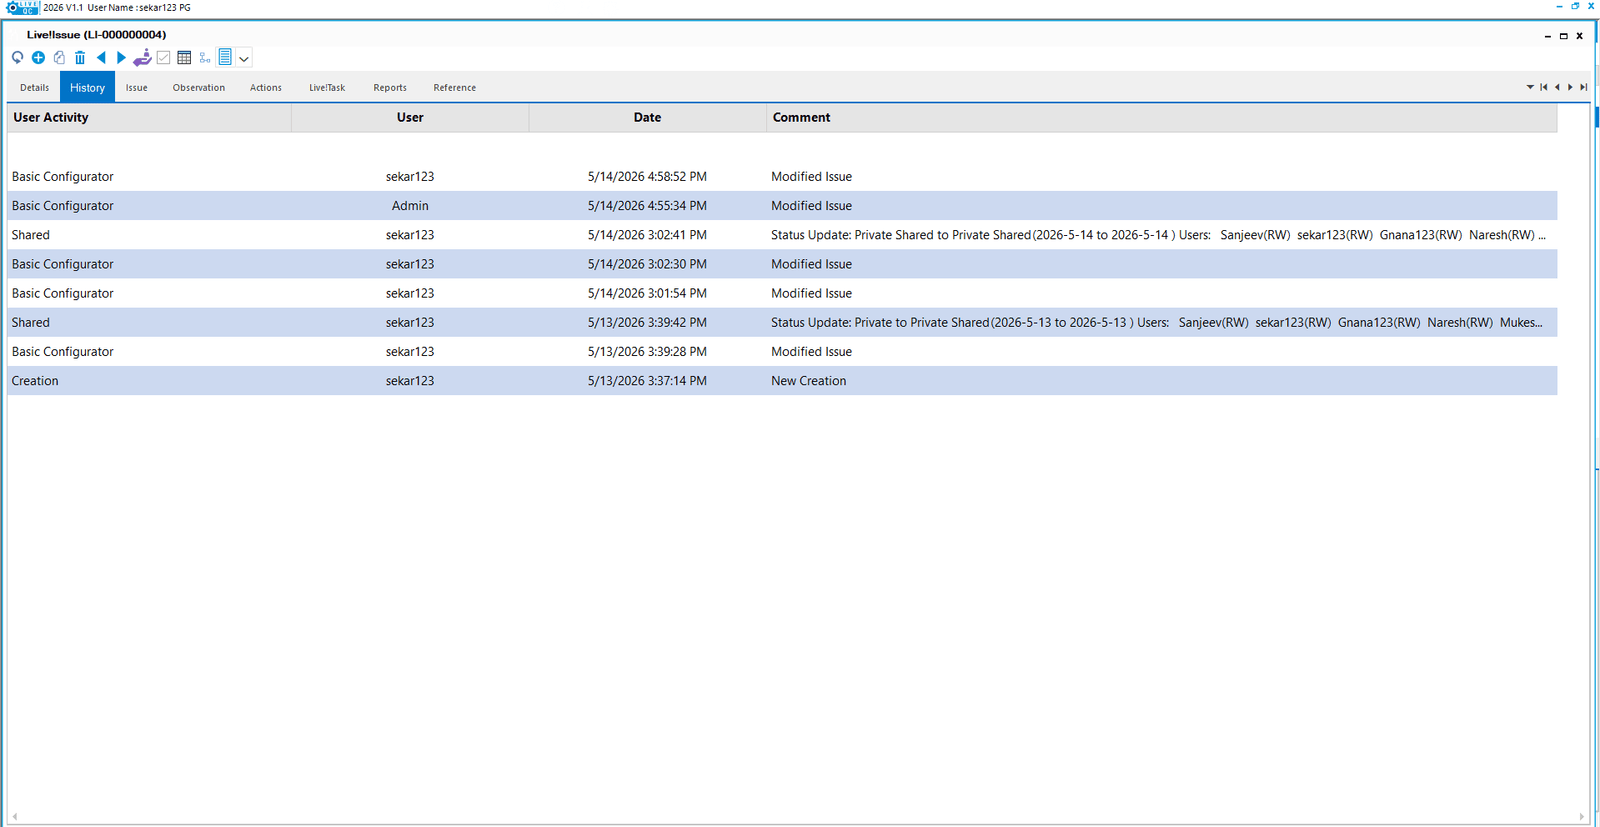This screenshot has height=827, width=1600.
Task: Select the Creation activity row
Action: (x=782, y=381)
